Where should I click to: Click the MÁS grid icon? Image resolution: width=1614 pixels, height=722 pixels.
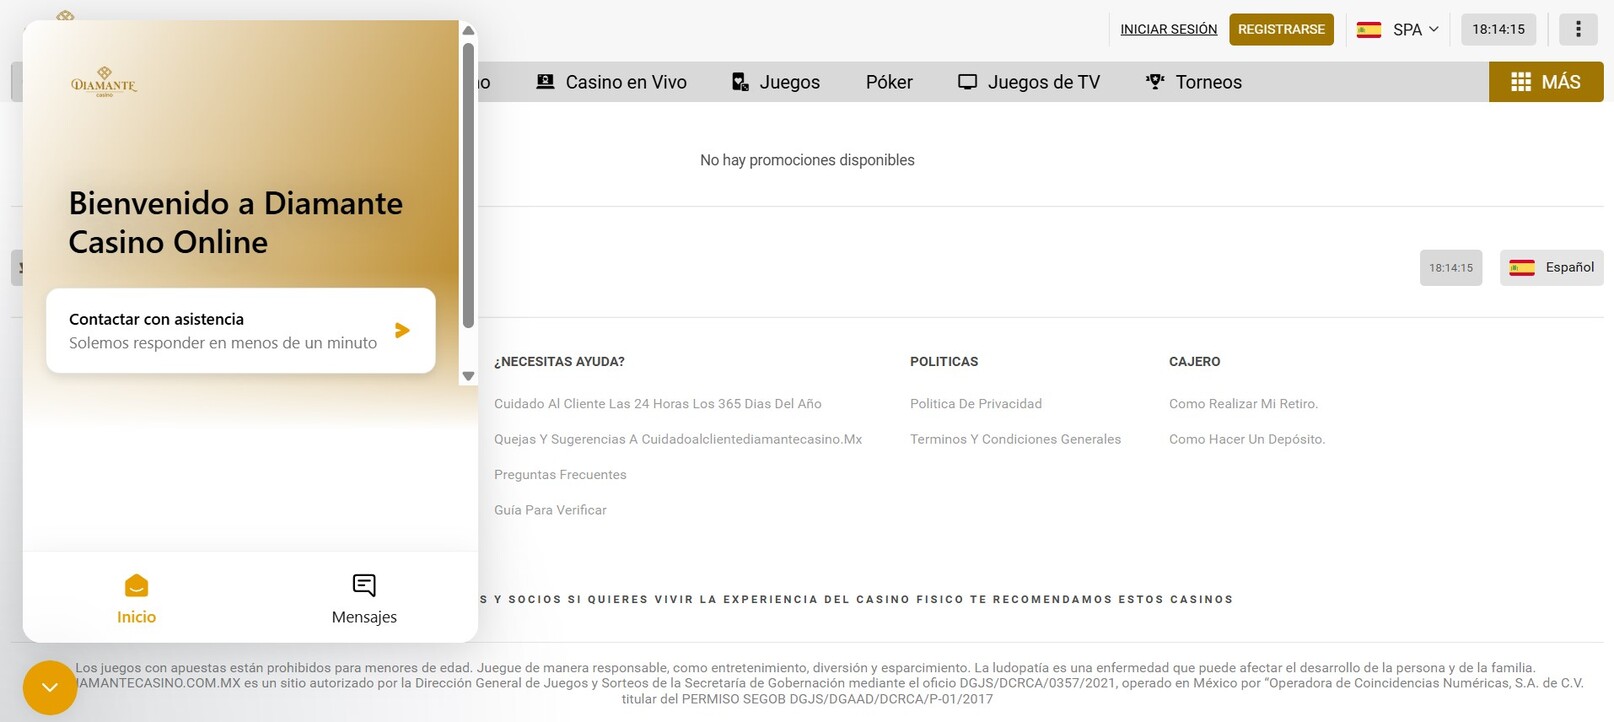1521,82
